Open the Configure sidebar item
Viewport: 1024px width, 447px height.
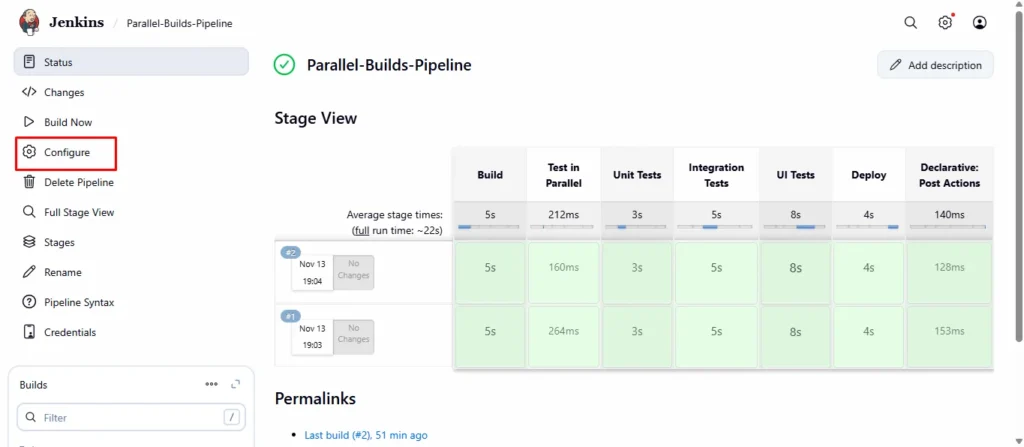[67, 152]
